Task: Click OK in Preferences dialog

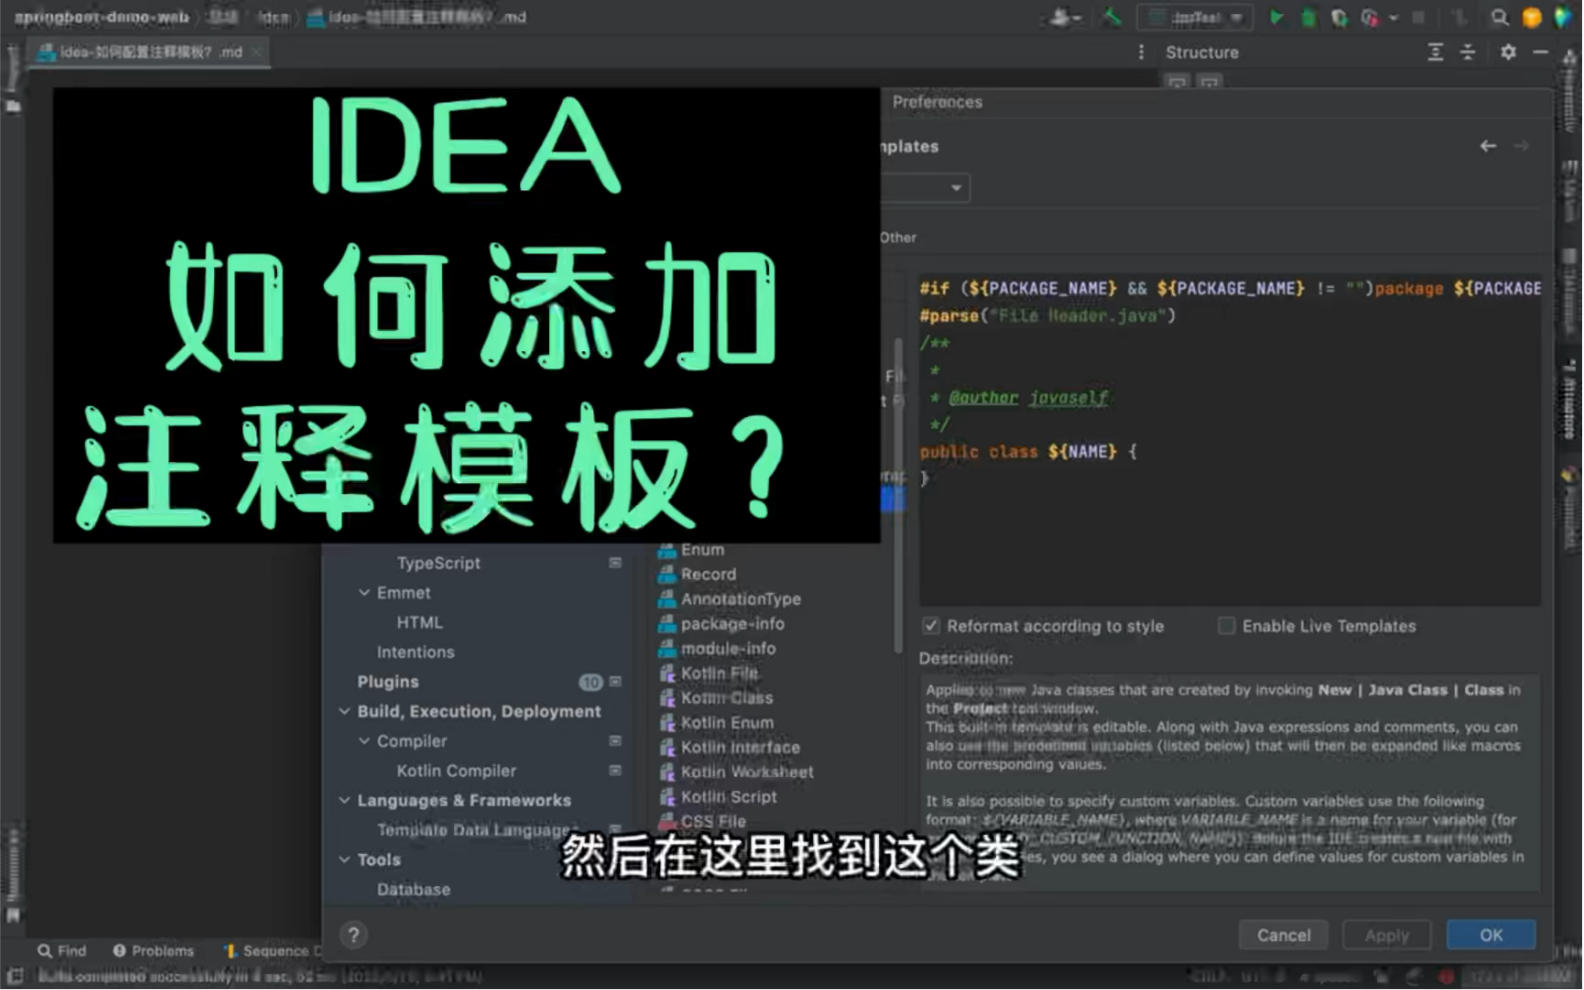Action: click(x=1491, y=935)
